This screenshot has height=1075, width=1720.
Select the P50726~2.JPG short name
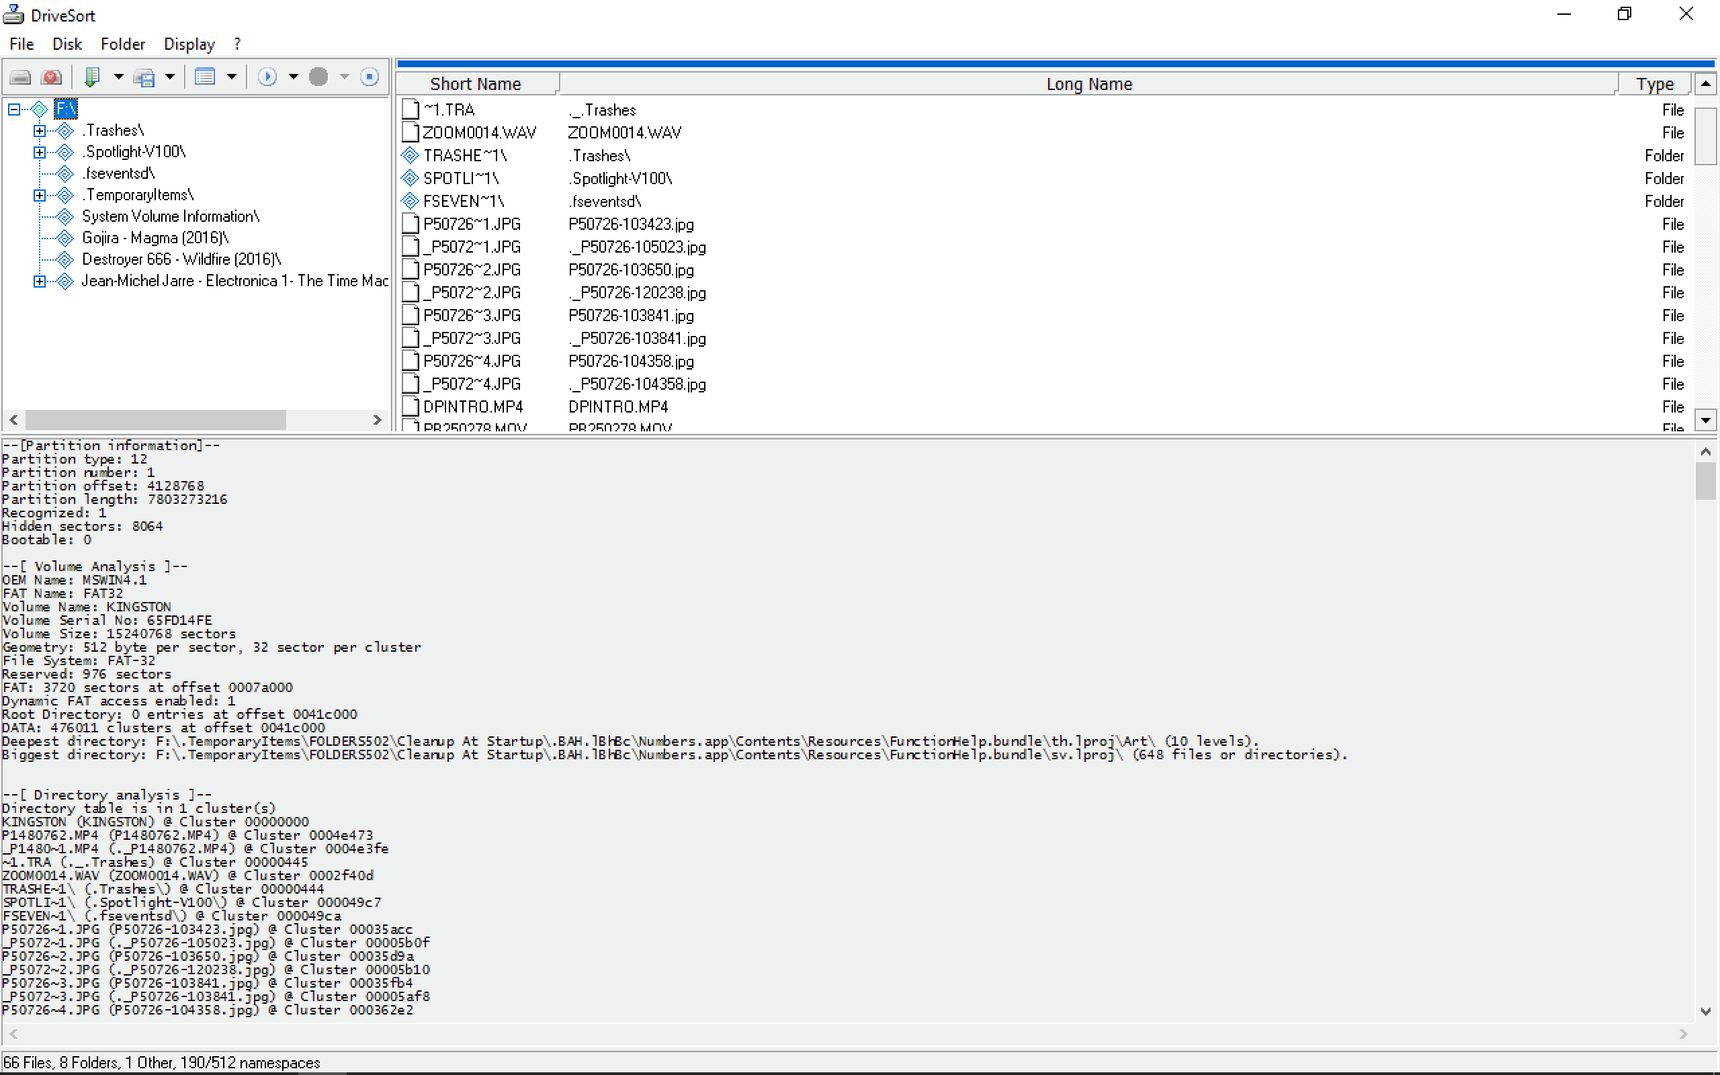click(x=472, y=270)
